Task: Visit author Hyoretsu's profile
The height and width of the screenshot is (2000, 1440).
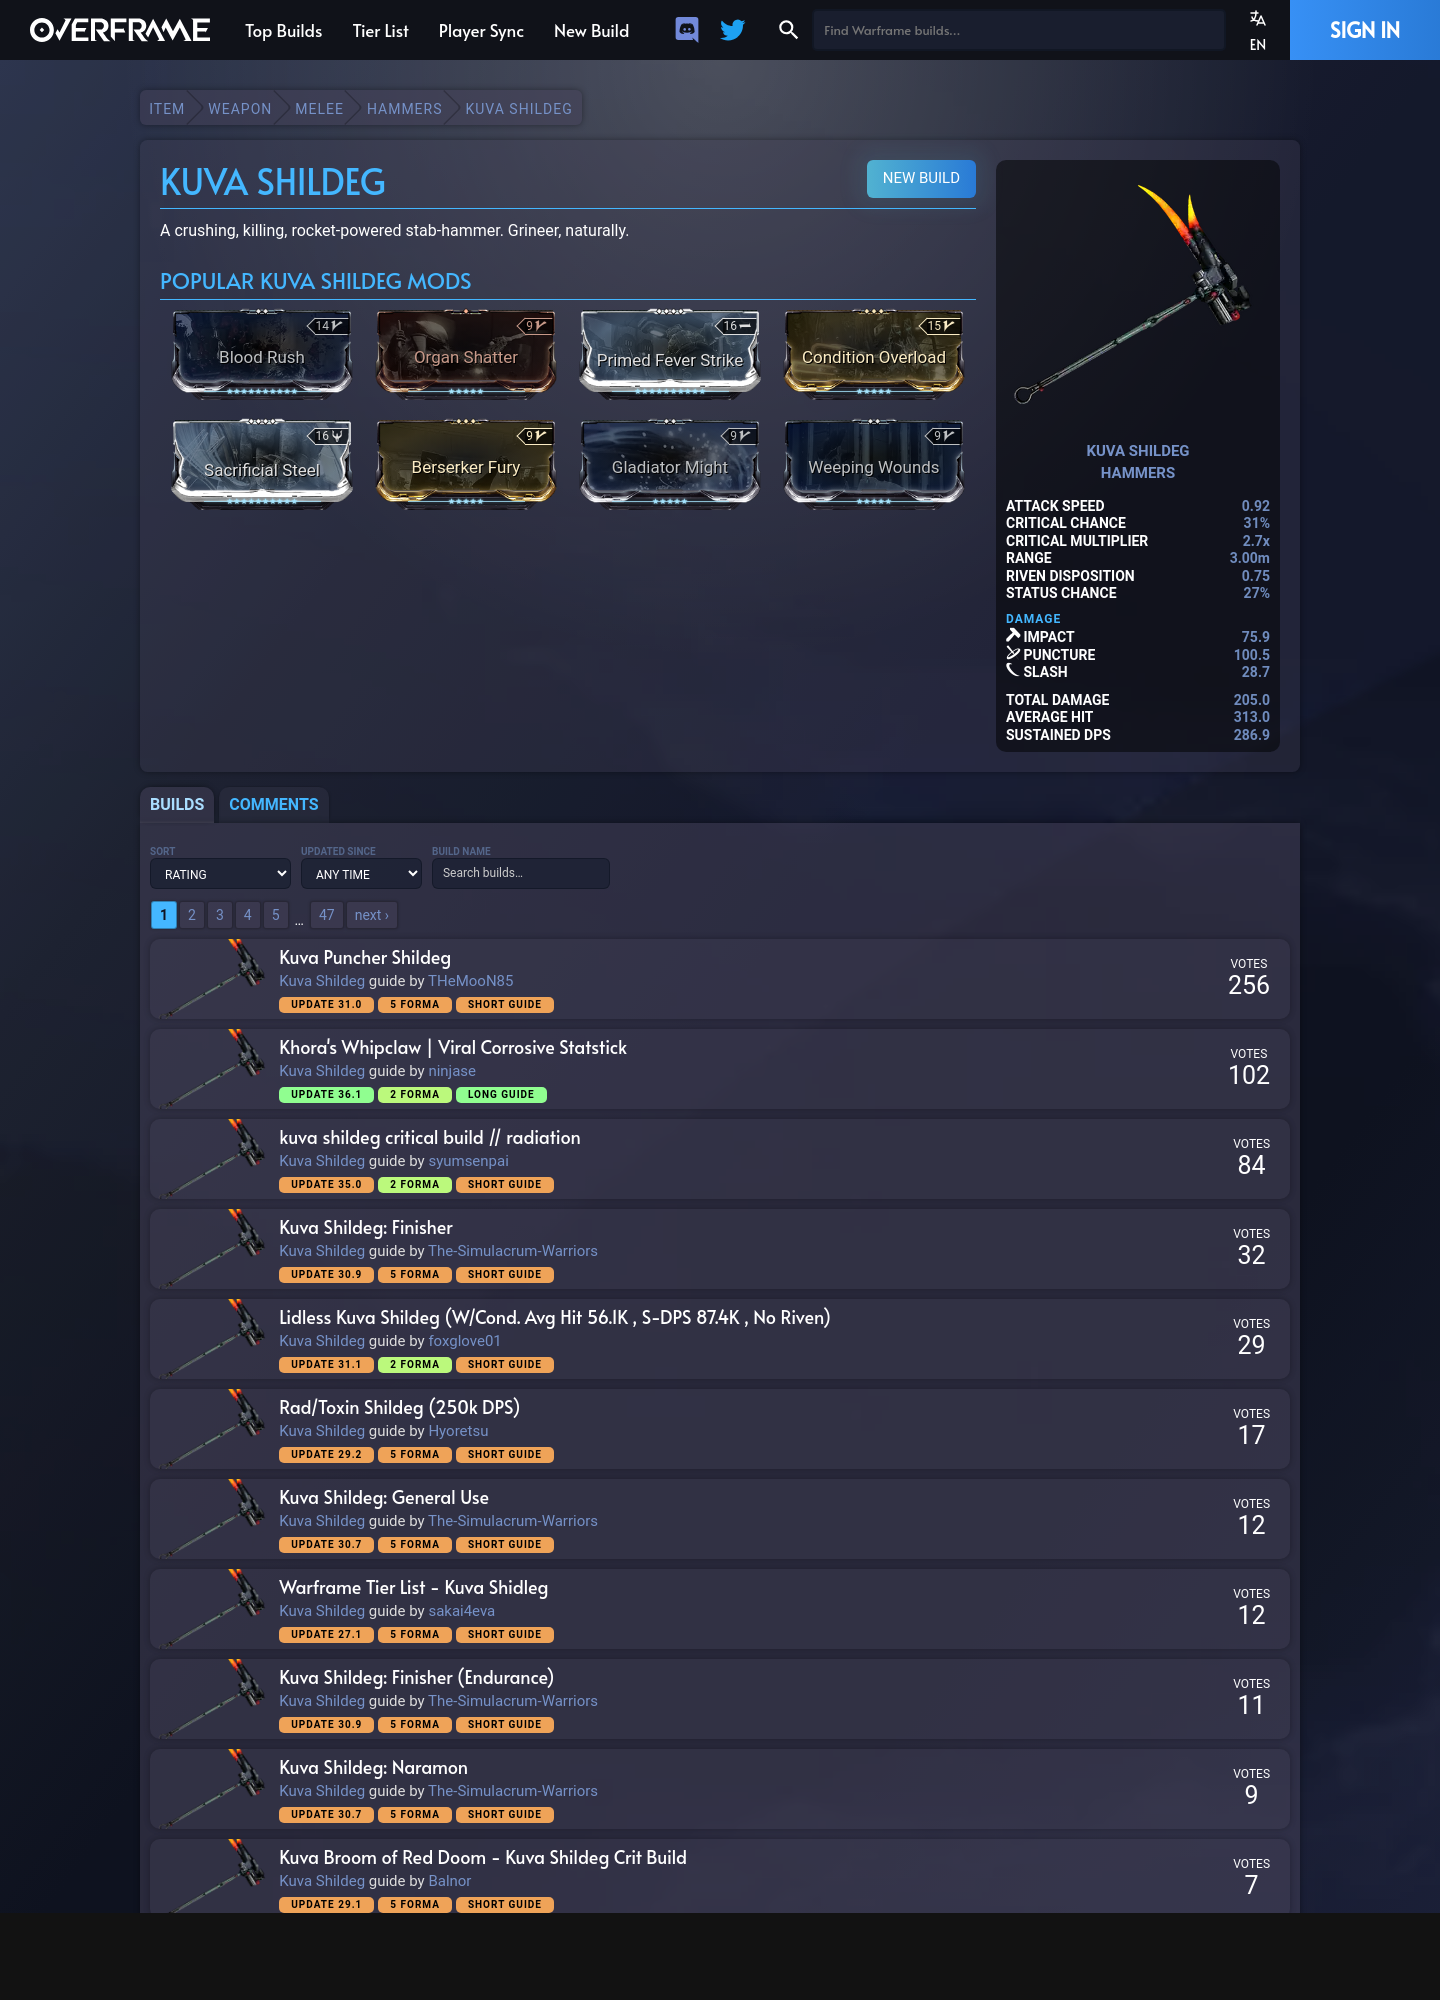Action: click(459, 1431)
